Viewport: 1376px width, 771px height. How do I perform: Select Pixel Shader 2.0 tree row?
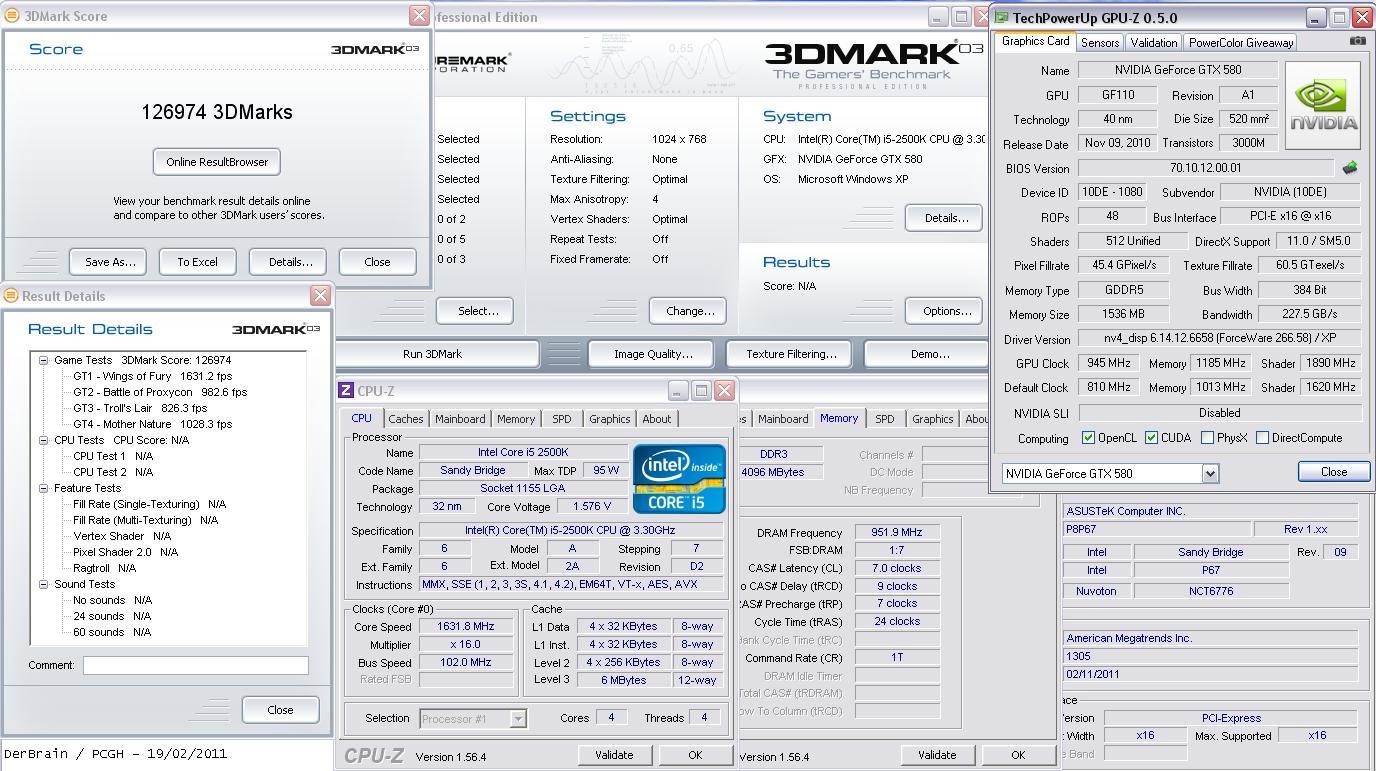click(x=125, y=552)
